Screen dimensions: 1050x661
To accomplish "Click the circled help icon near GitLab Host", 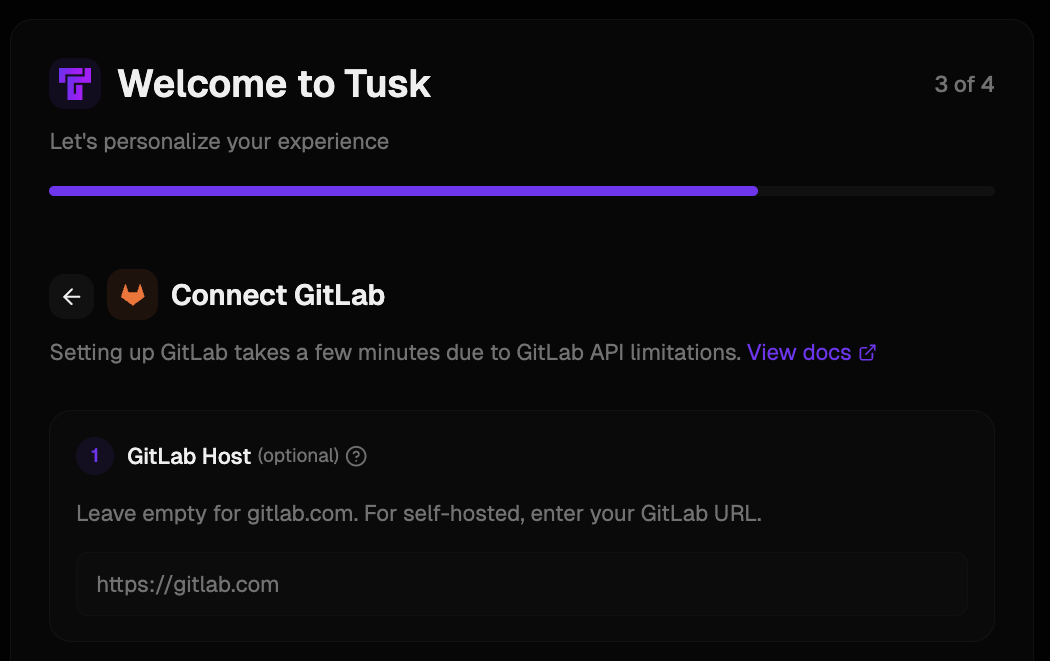I will [x=355, y=456].
